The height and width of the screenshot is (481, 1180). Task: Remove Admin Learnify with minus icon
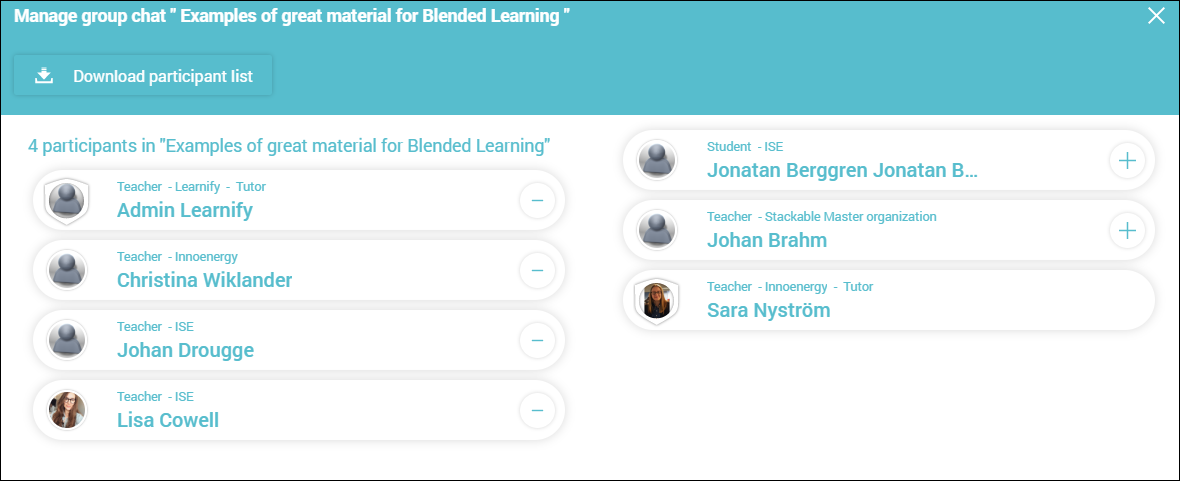[x=537, y=200]
